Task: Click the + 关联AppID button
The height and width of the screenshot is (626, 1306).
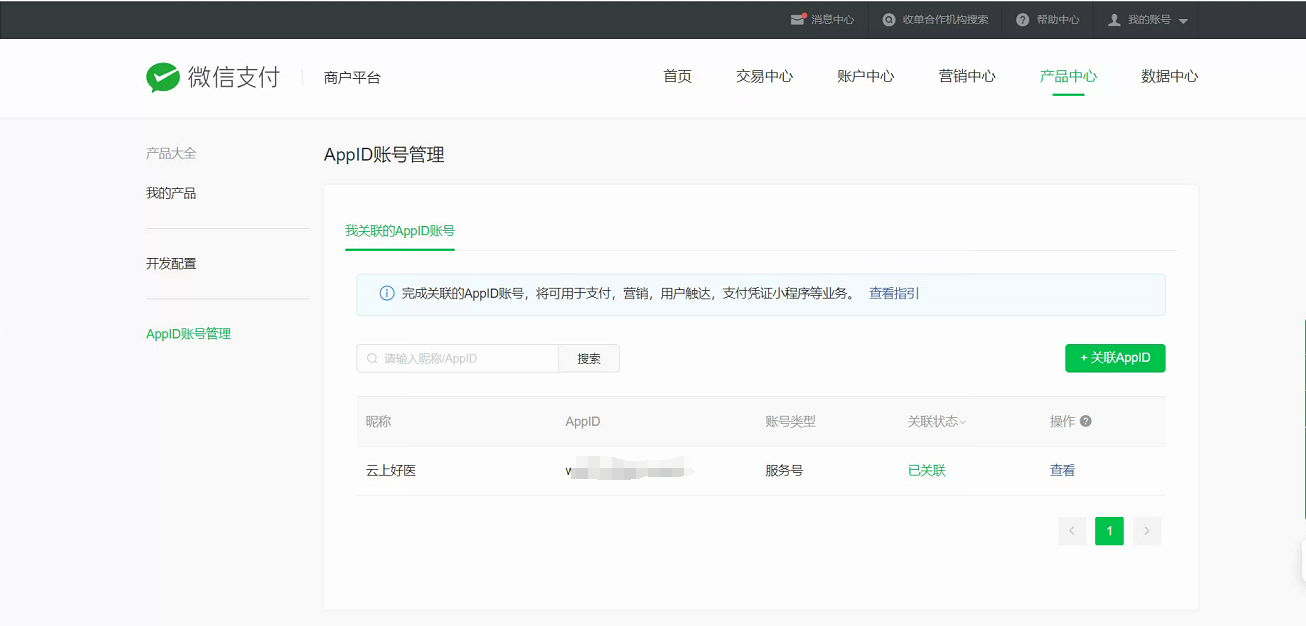Action: (1115, 358)
